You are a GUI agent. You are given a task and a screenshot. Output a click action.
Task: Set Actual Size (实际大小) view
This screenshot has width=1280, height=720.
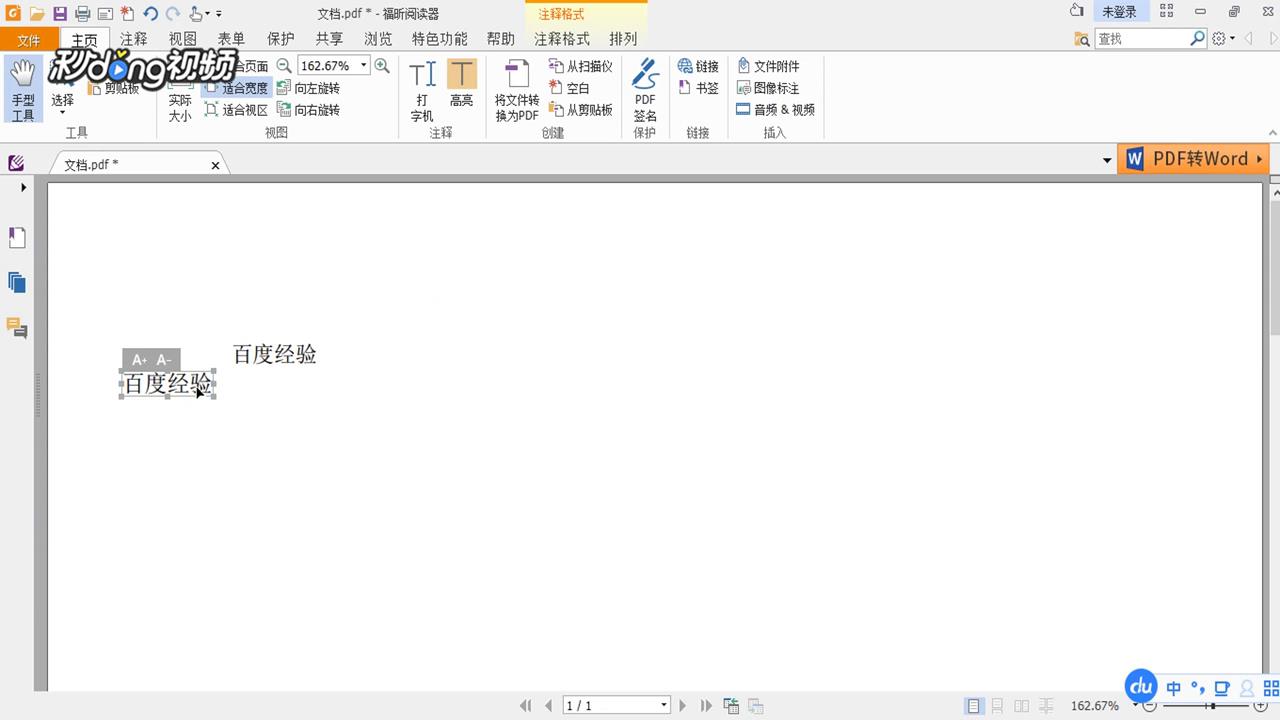[180, 101]
